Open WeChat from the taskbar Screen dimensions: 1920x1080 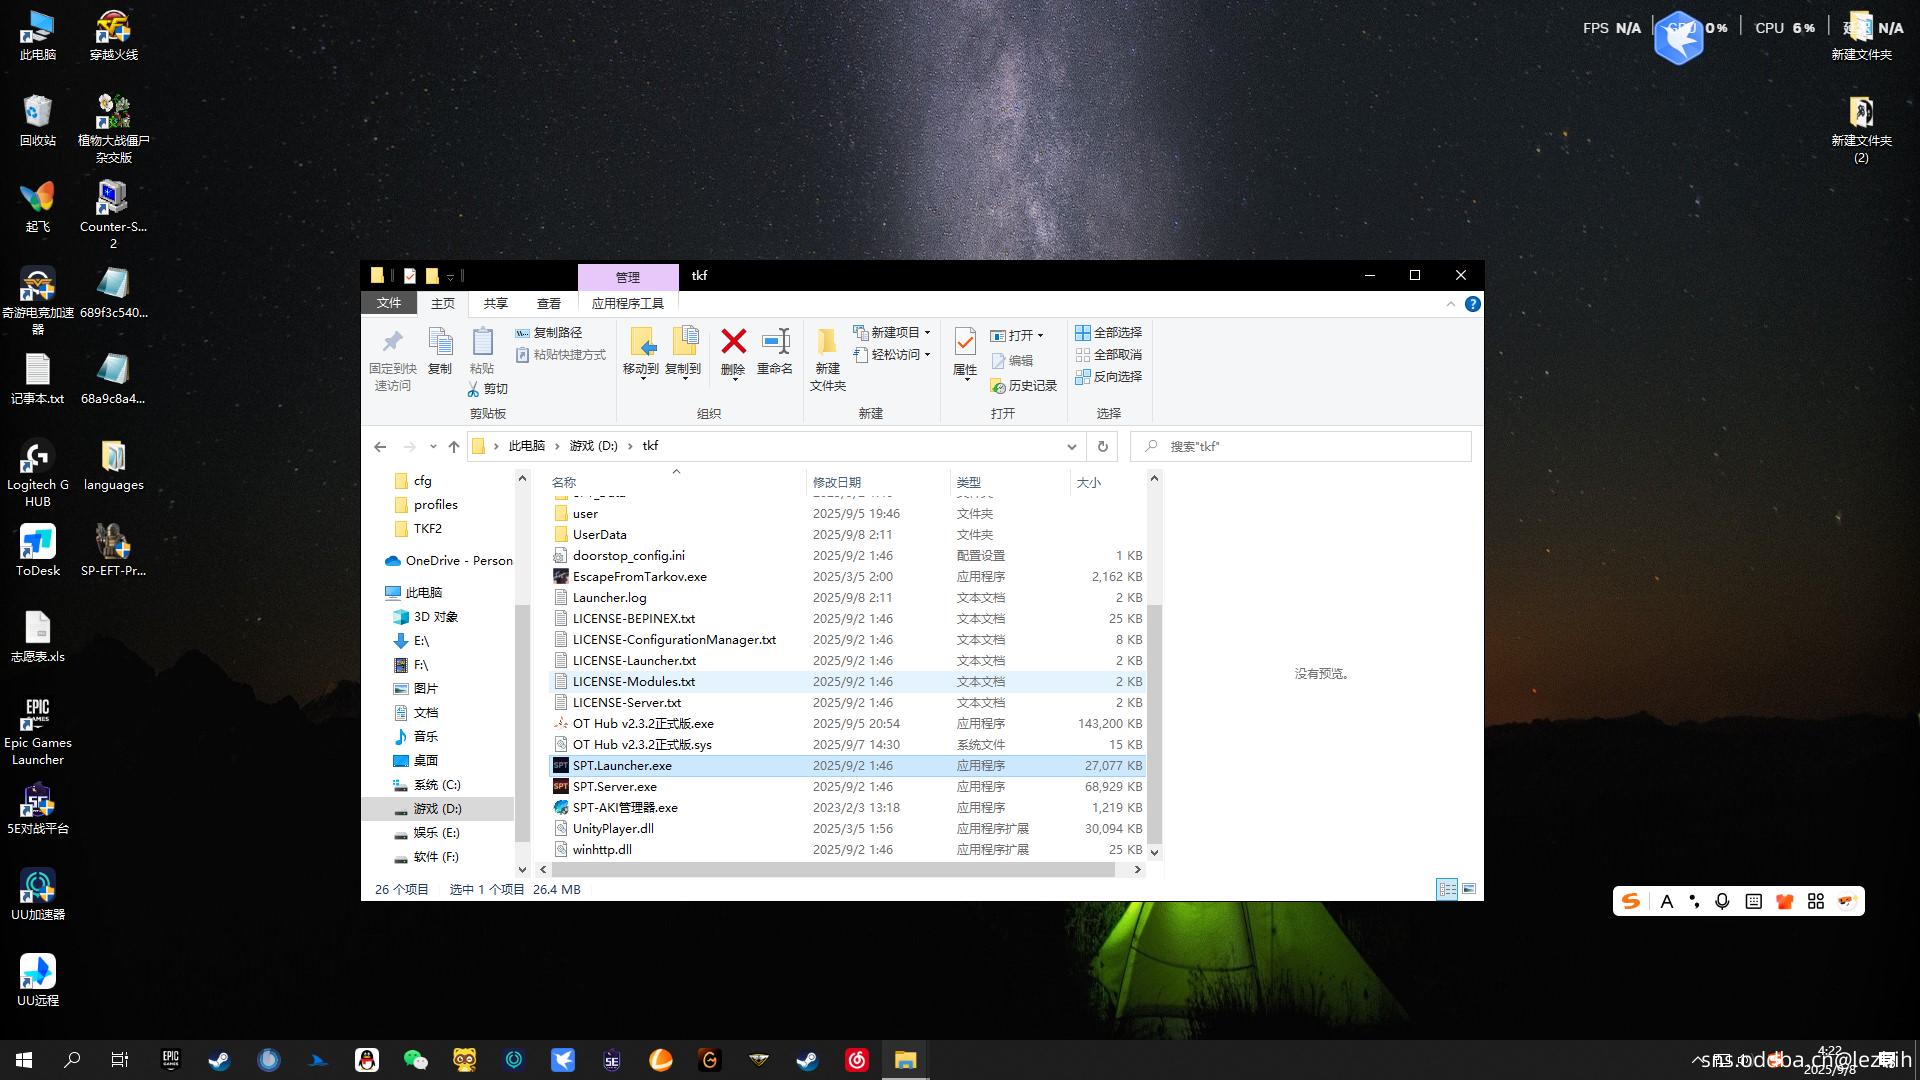[x=415, y=1060]
